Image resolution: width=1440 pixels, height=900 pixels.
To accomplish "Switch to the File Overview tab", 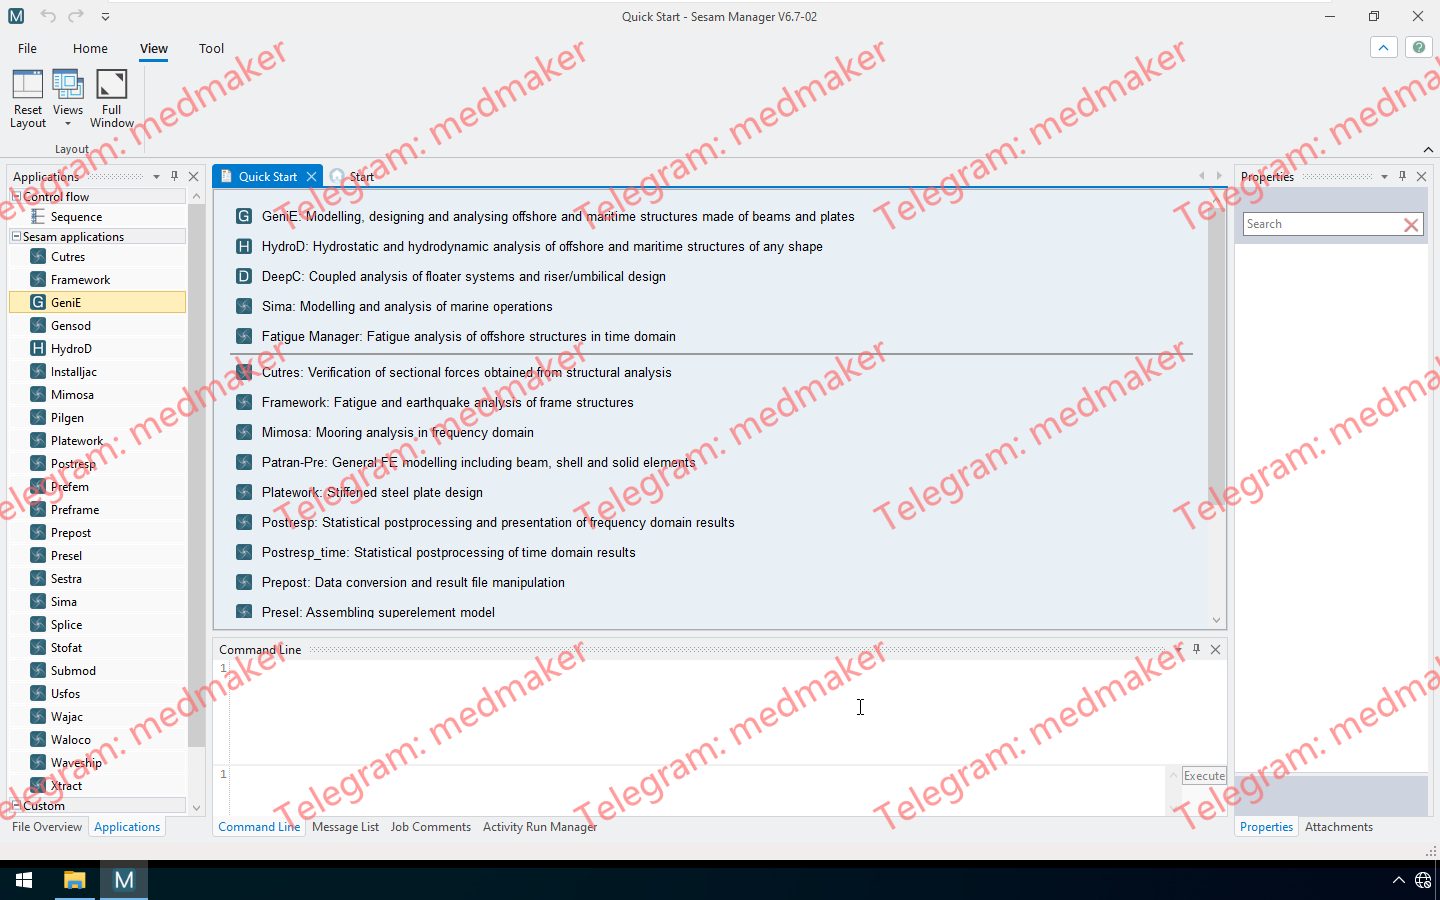I will point(47,827).
